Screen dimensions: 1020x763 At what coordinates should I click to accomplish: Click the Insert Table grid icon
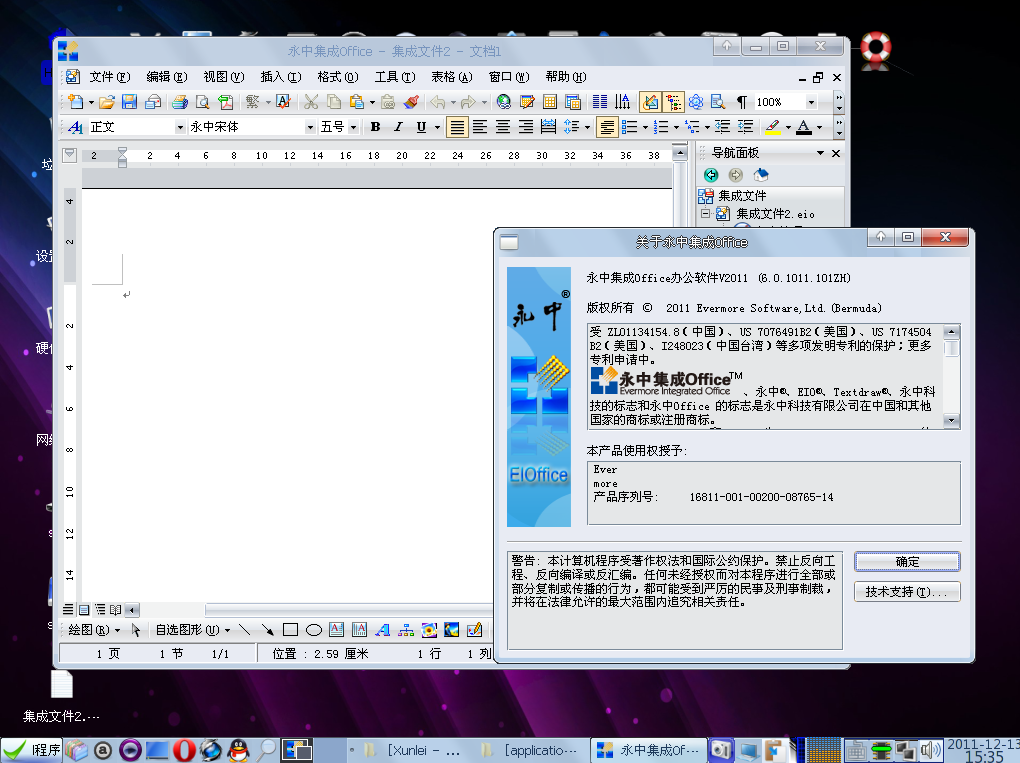pos(550,102)
